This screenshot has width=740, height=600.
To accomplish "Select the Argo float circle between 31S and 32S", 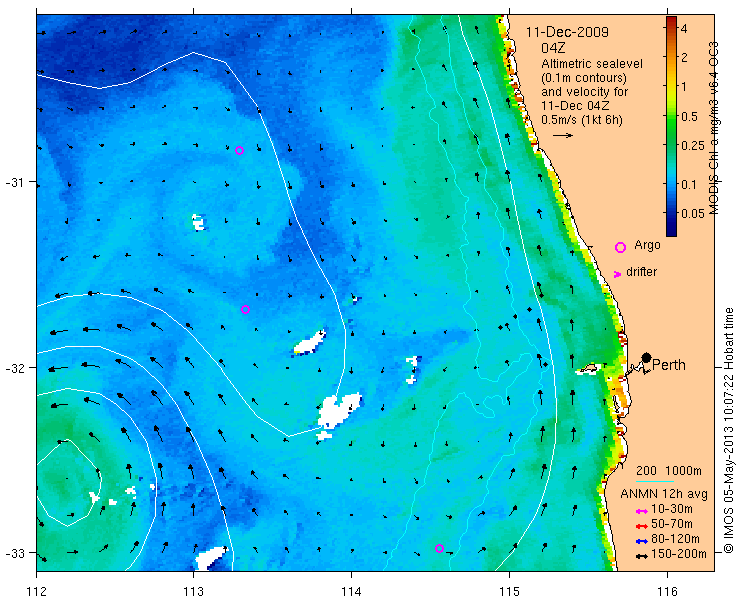I will [245, 310].
